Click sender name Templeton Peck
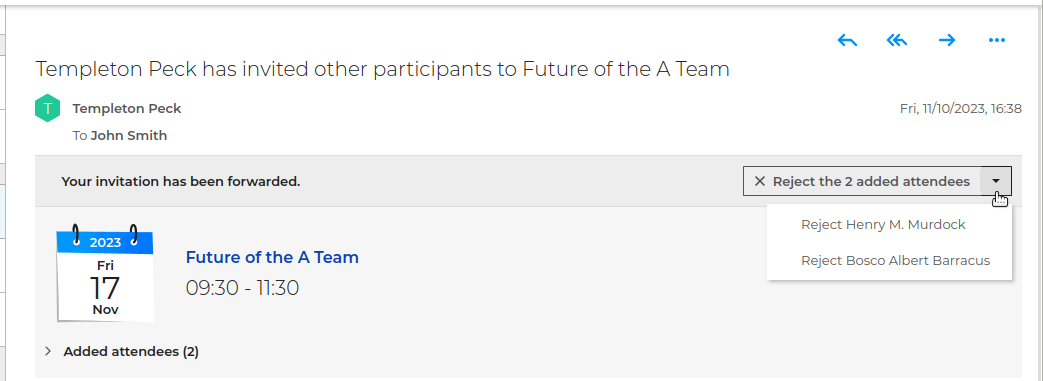 [x=126, y=108]
